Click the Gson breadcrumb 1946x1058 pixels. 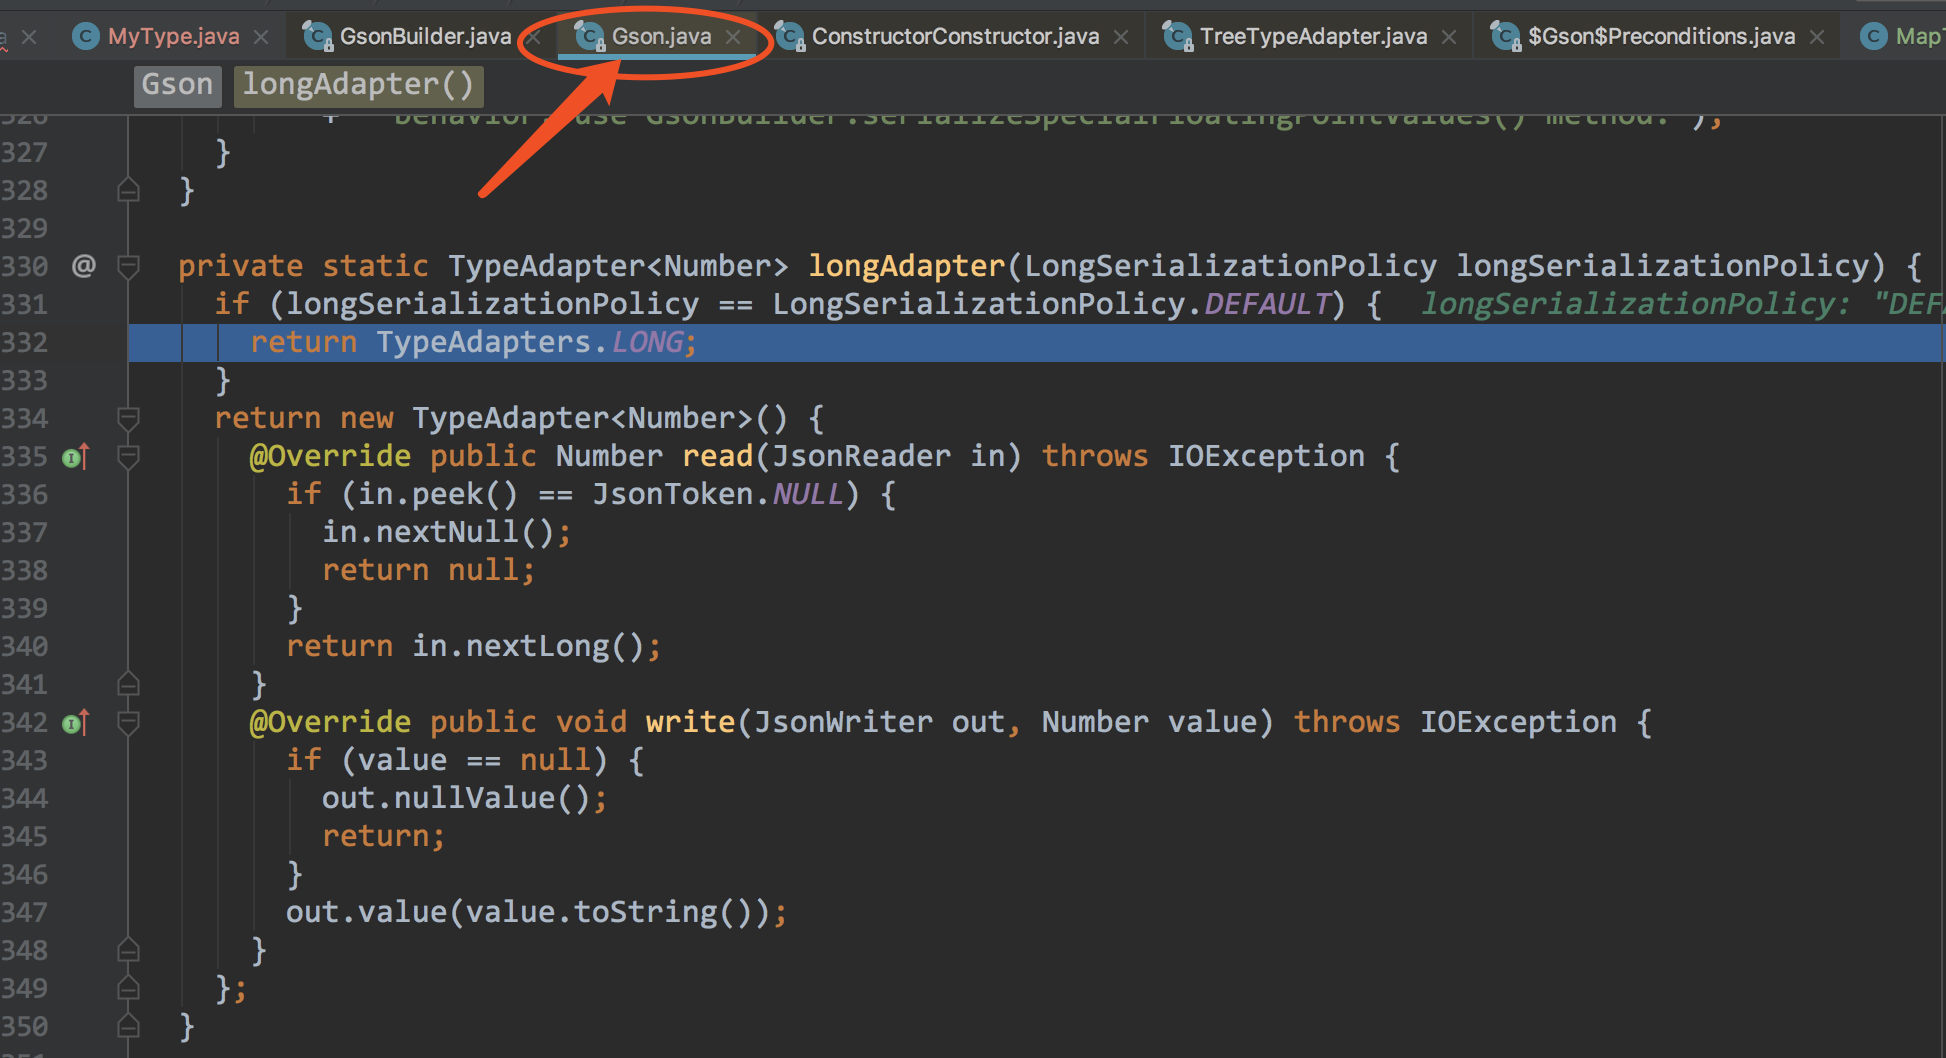click(177, 85)
